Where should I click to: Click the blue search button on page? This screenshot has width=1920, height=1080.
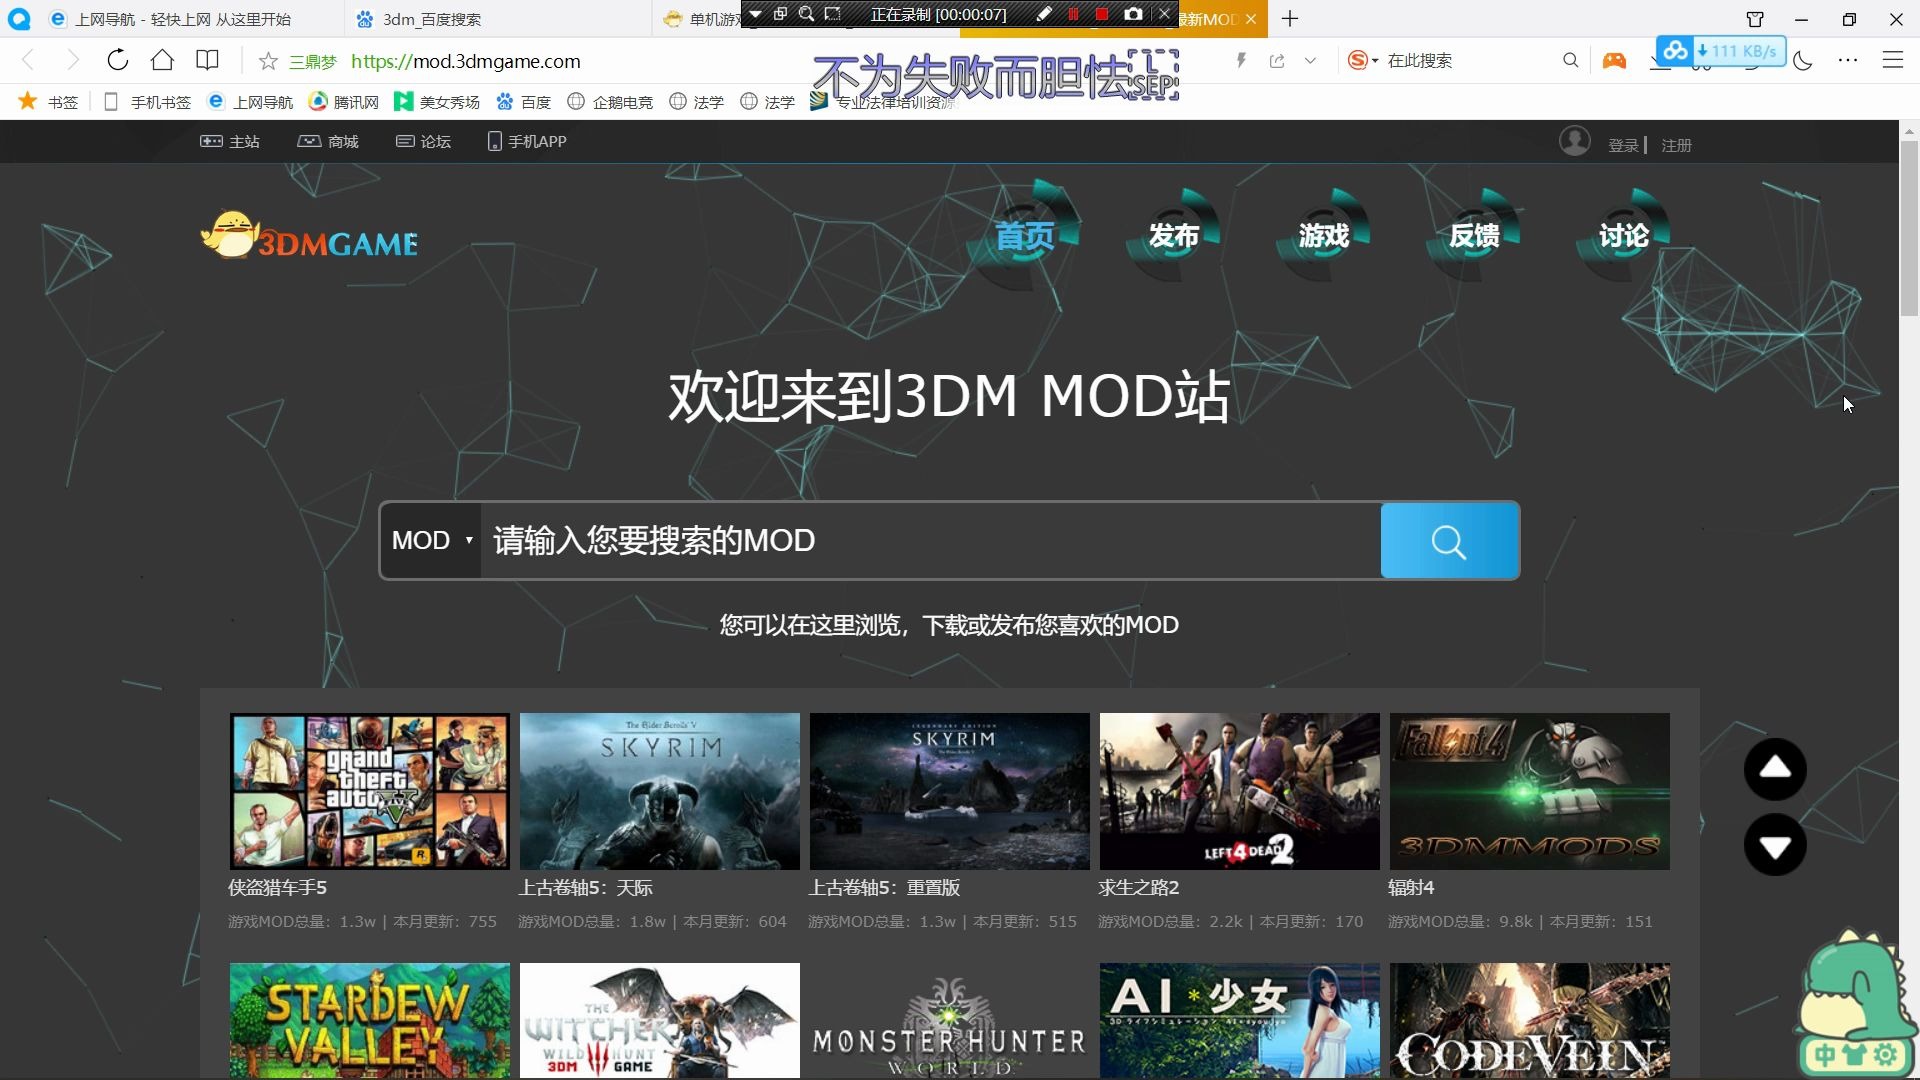1449,541
